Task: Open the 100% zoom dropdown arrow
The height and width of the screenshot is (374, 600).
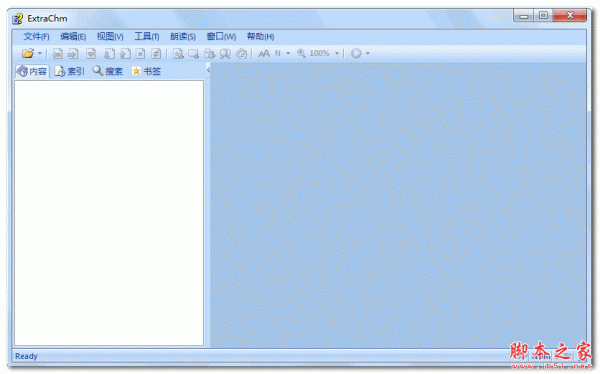Action: pos(337,53)
